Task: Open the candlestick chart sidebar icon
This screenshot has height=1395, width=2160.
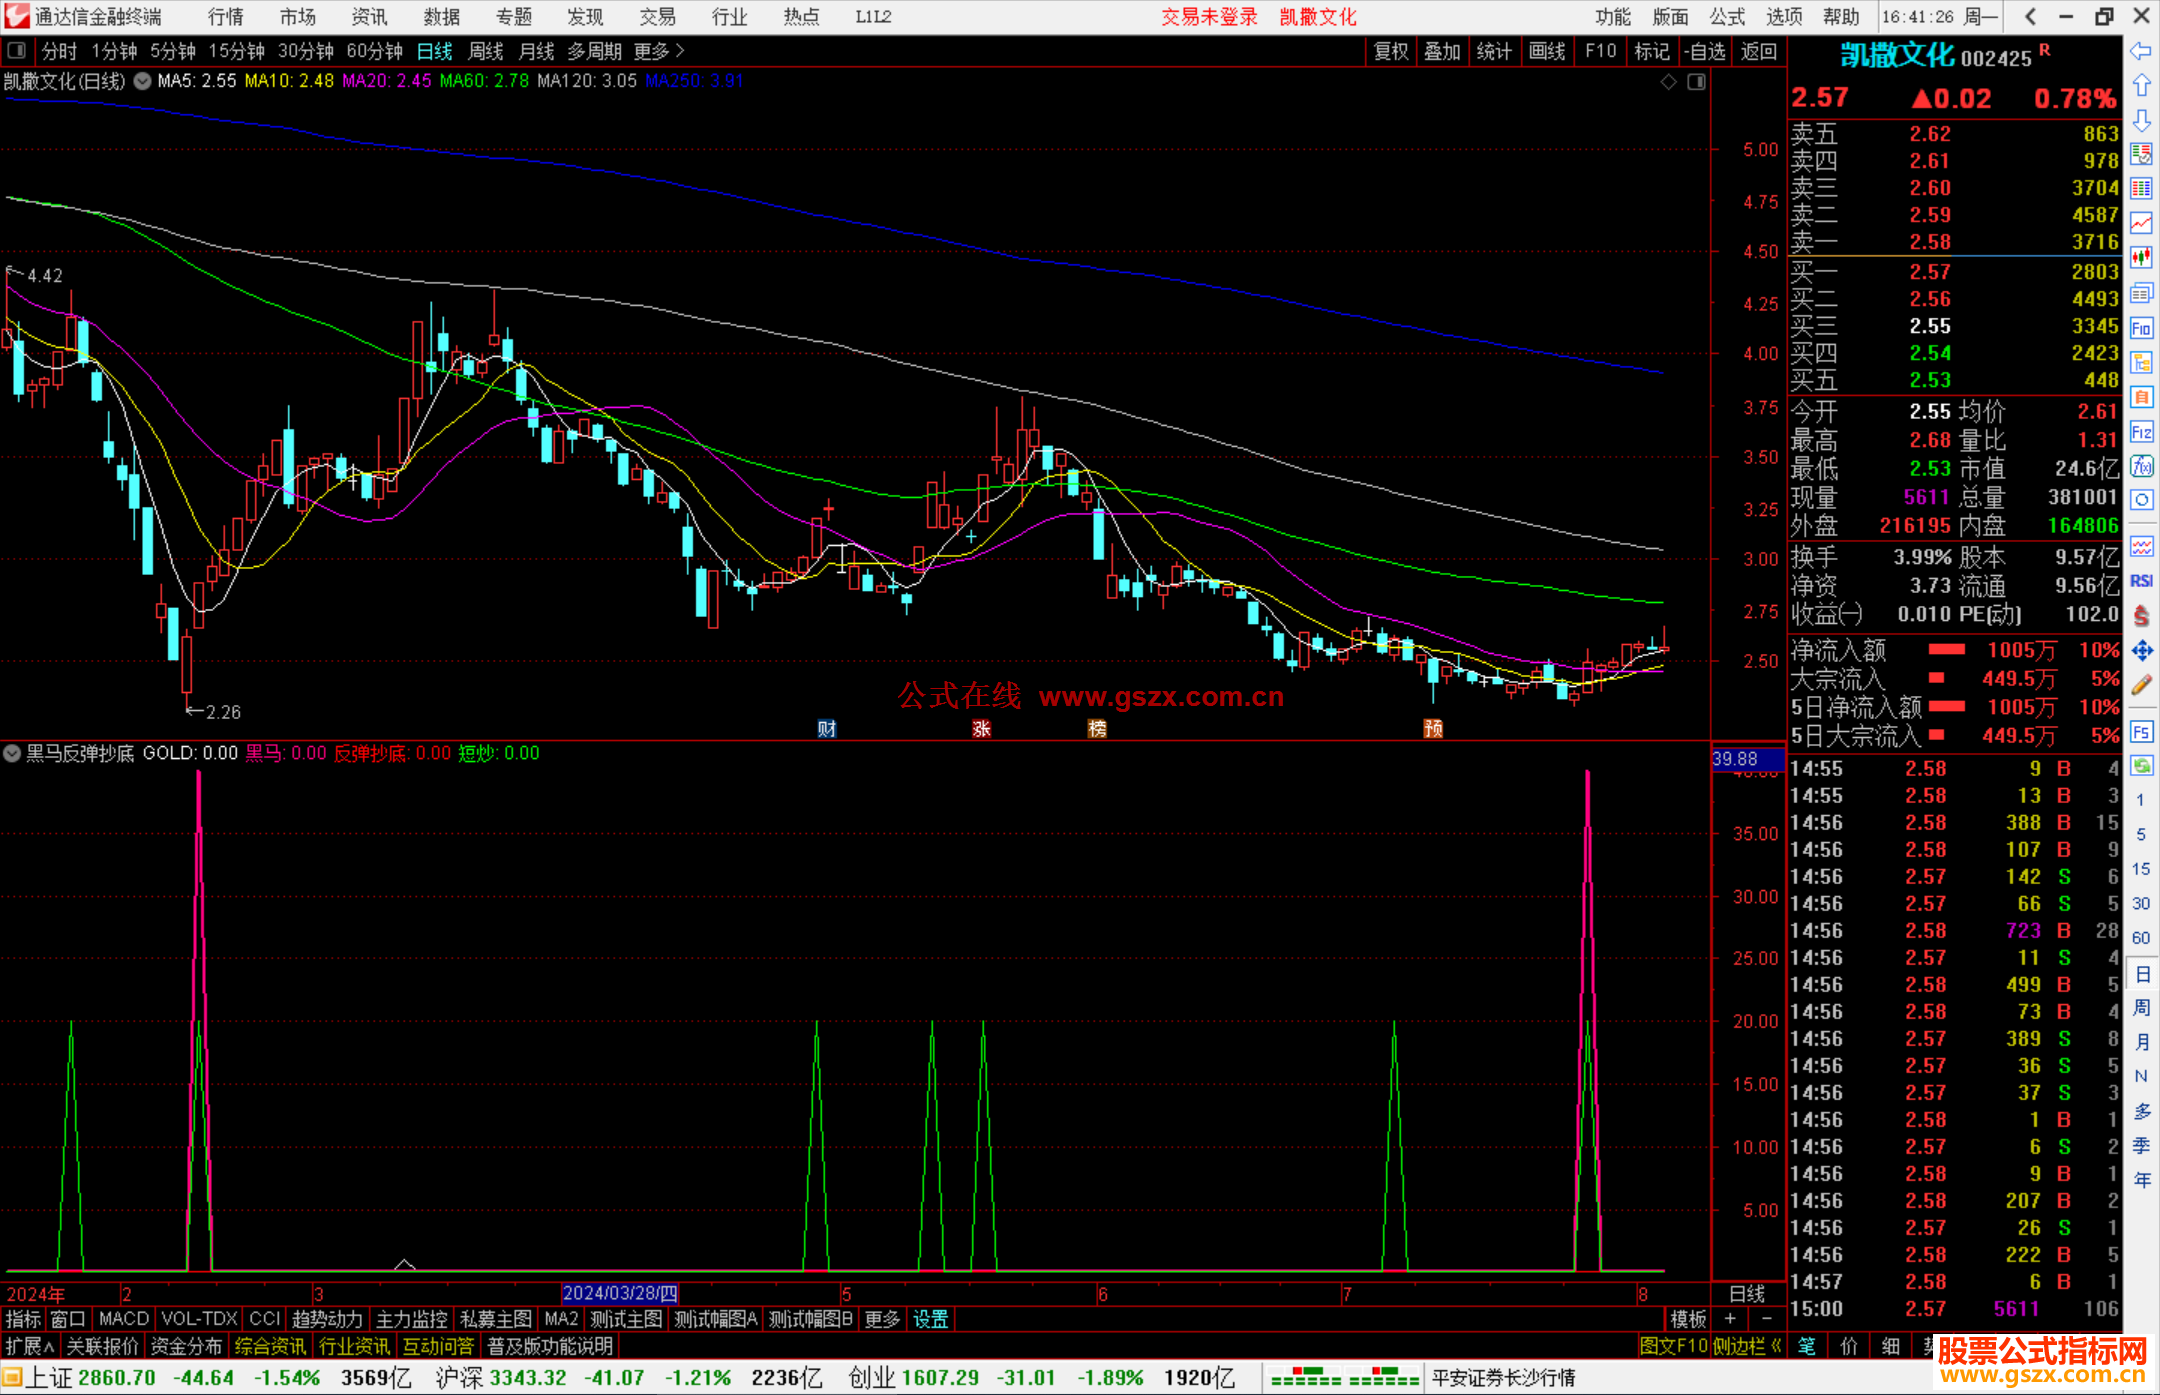Action: (x=2141, y=258)
